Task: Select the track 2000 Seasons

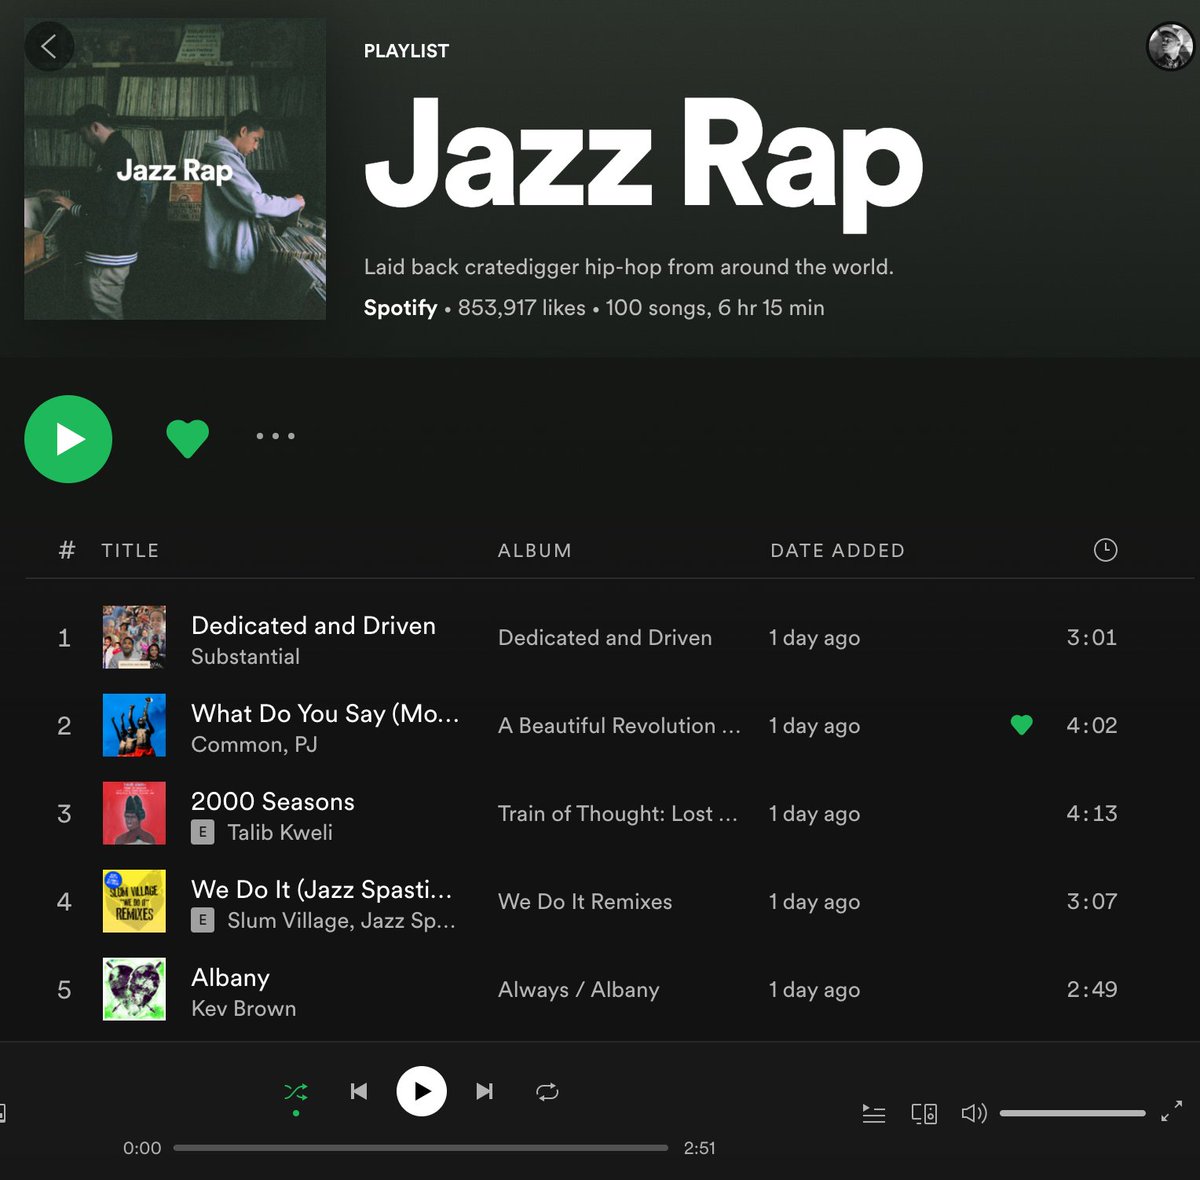Action: click(273, 801)
